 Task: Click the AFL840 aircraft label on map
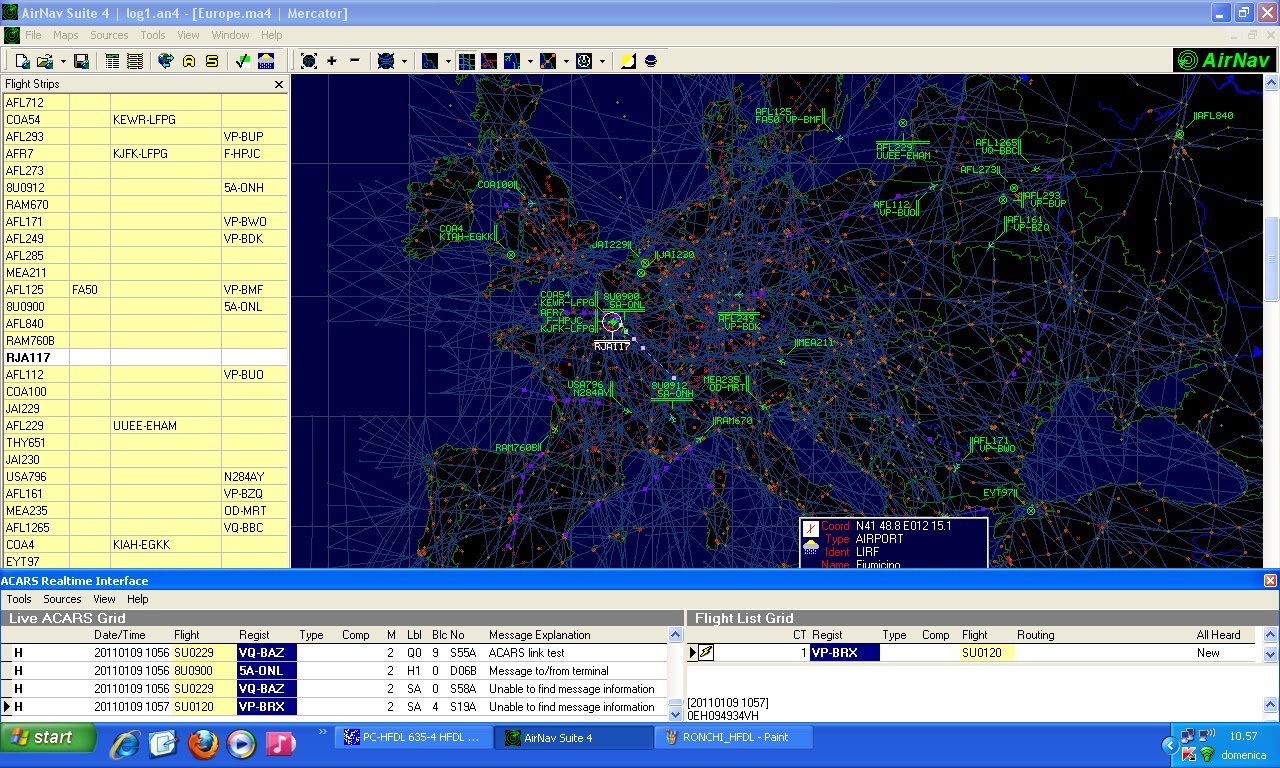(x=1215, y=116)
